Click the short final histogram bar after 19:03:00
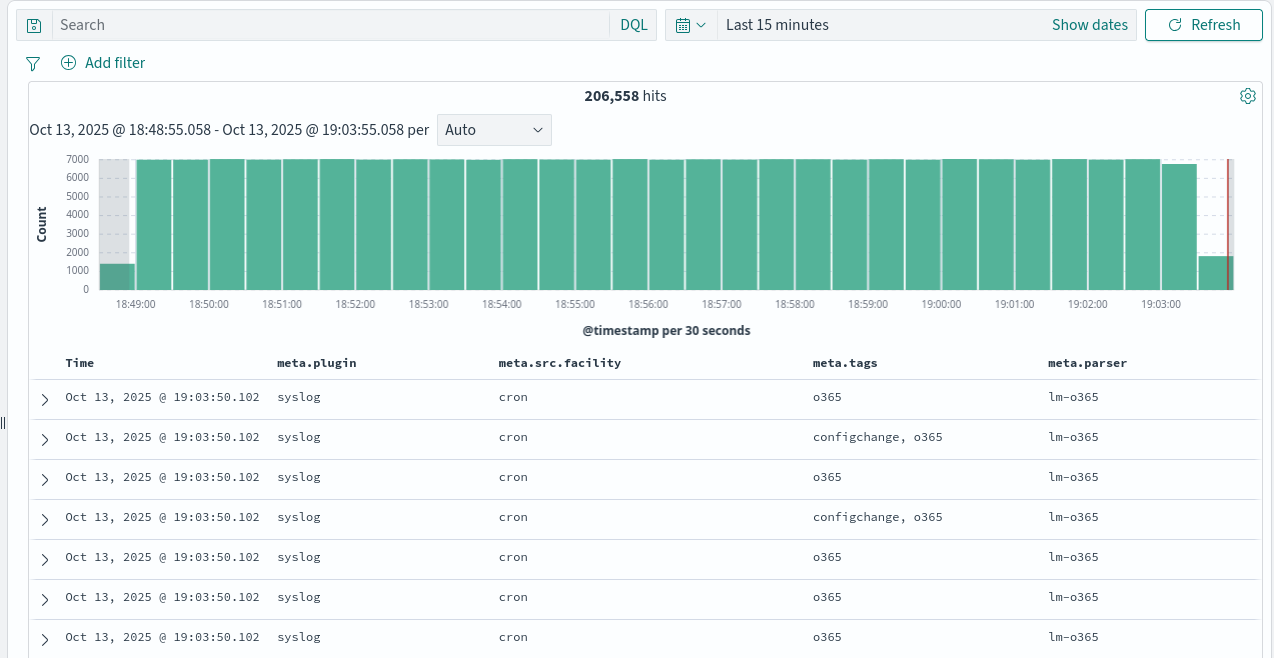 1214,273
